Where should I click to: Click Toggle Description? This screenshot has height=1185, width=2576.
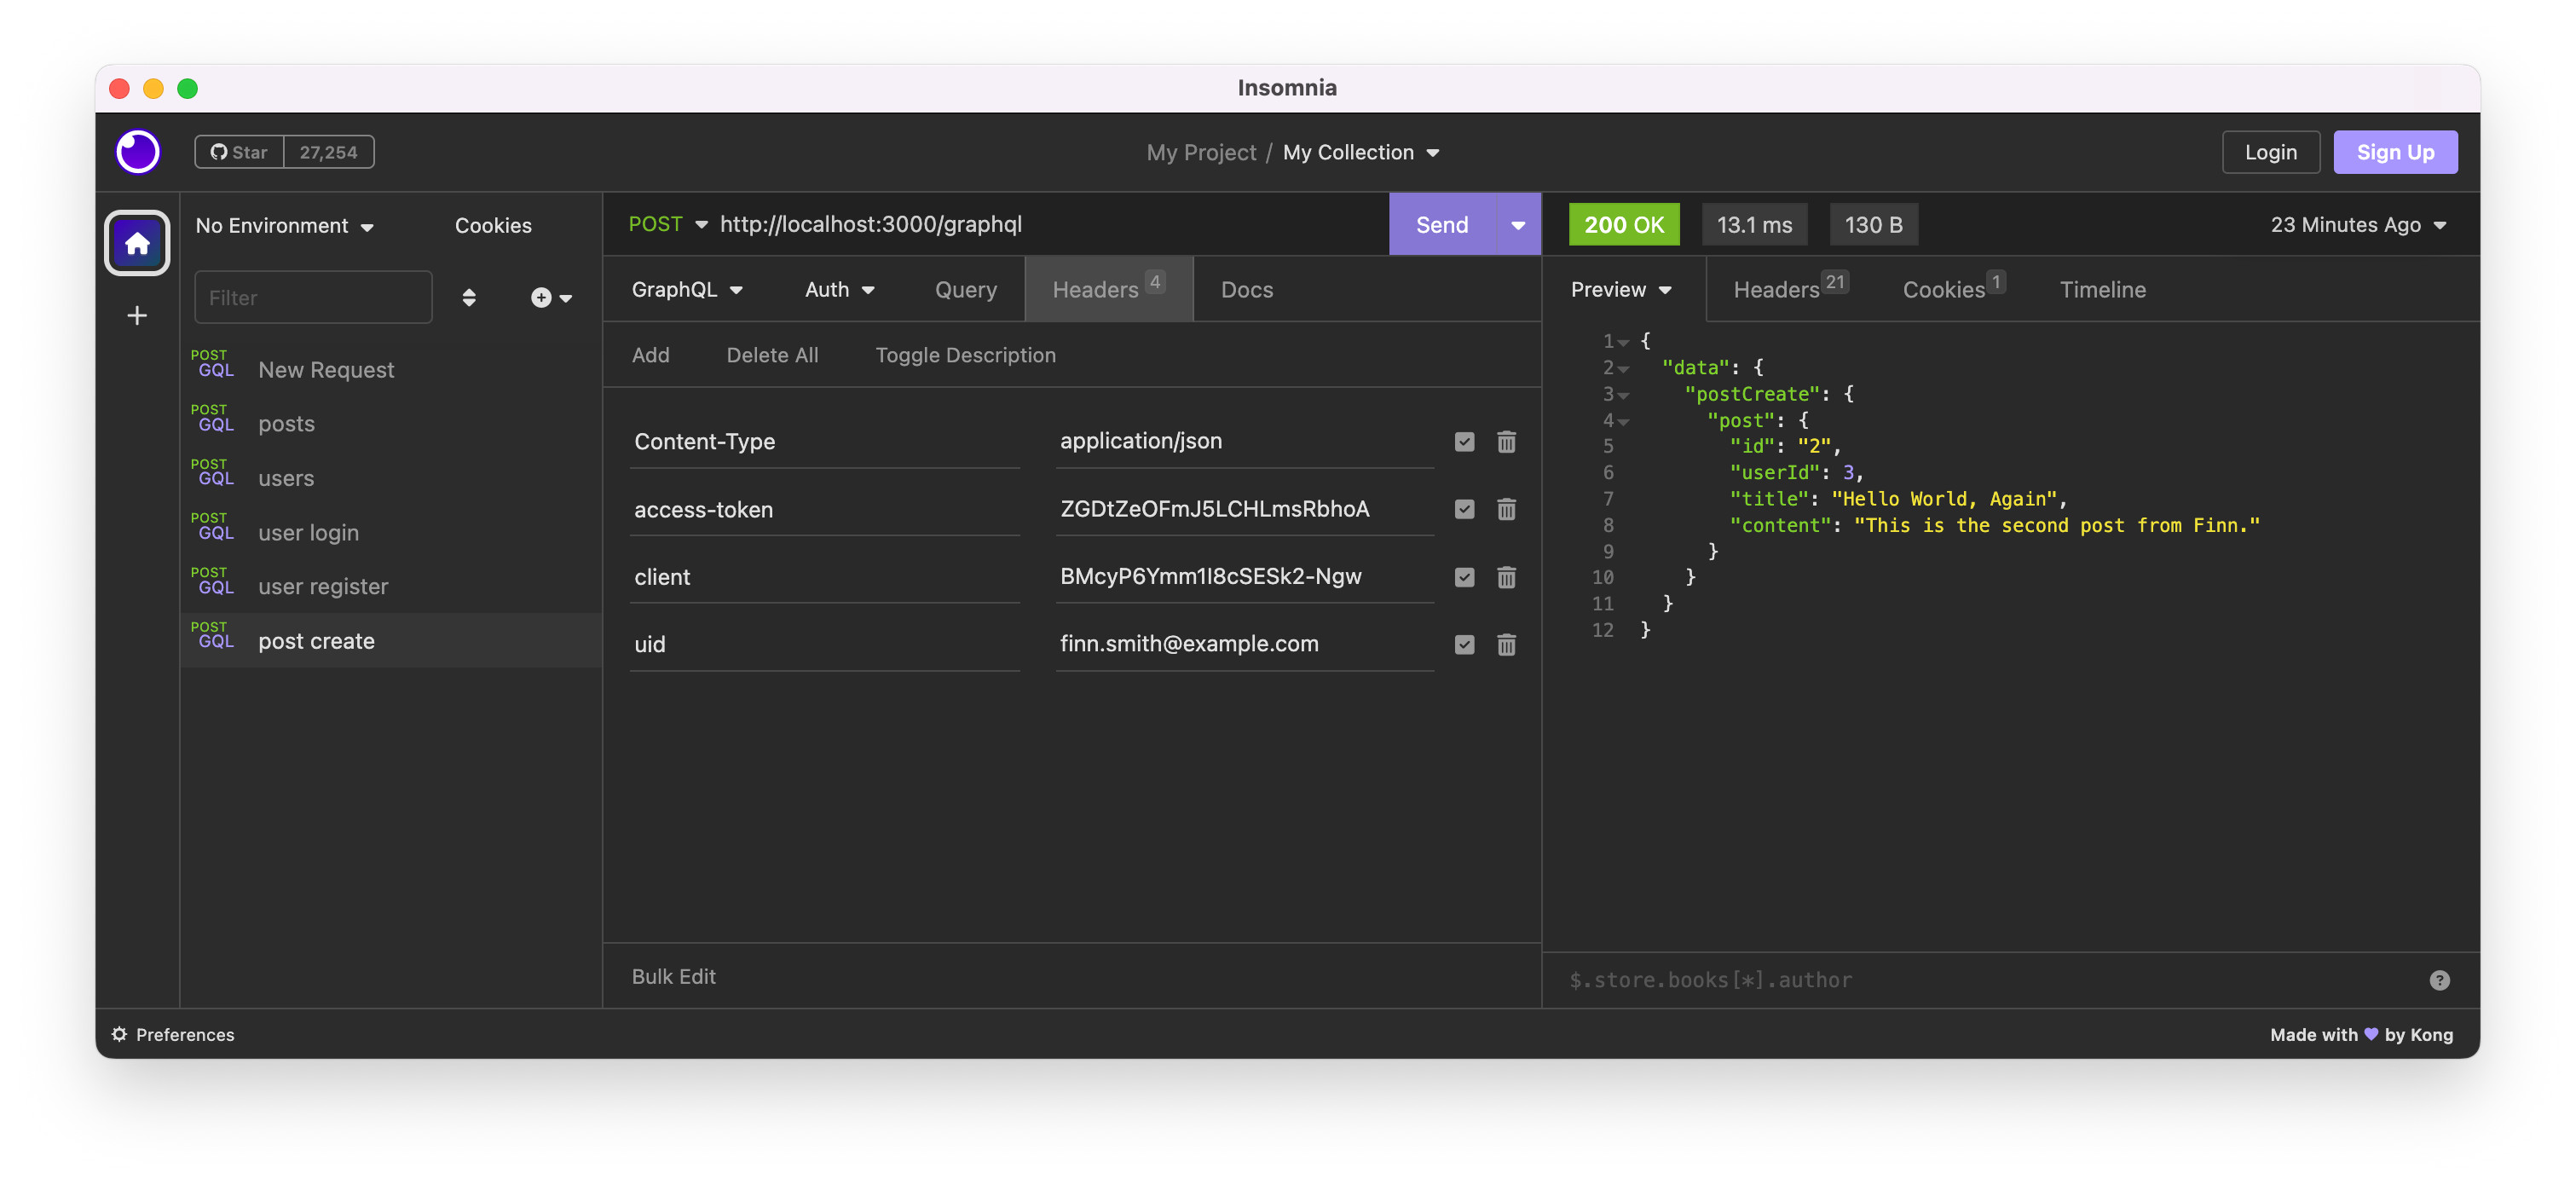tap(965, 355)
